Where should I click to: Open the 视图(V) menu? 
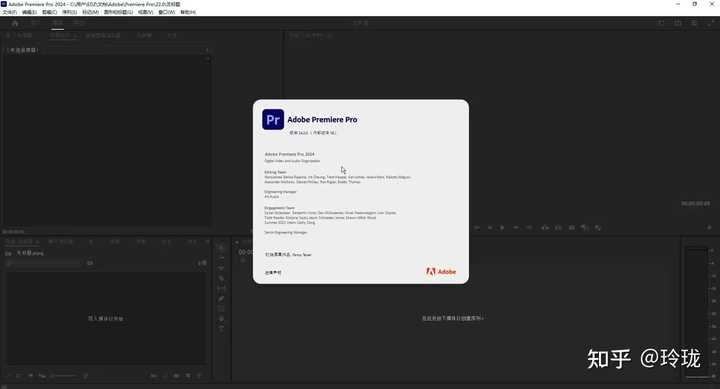(x=146, y=12)
